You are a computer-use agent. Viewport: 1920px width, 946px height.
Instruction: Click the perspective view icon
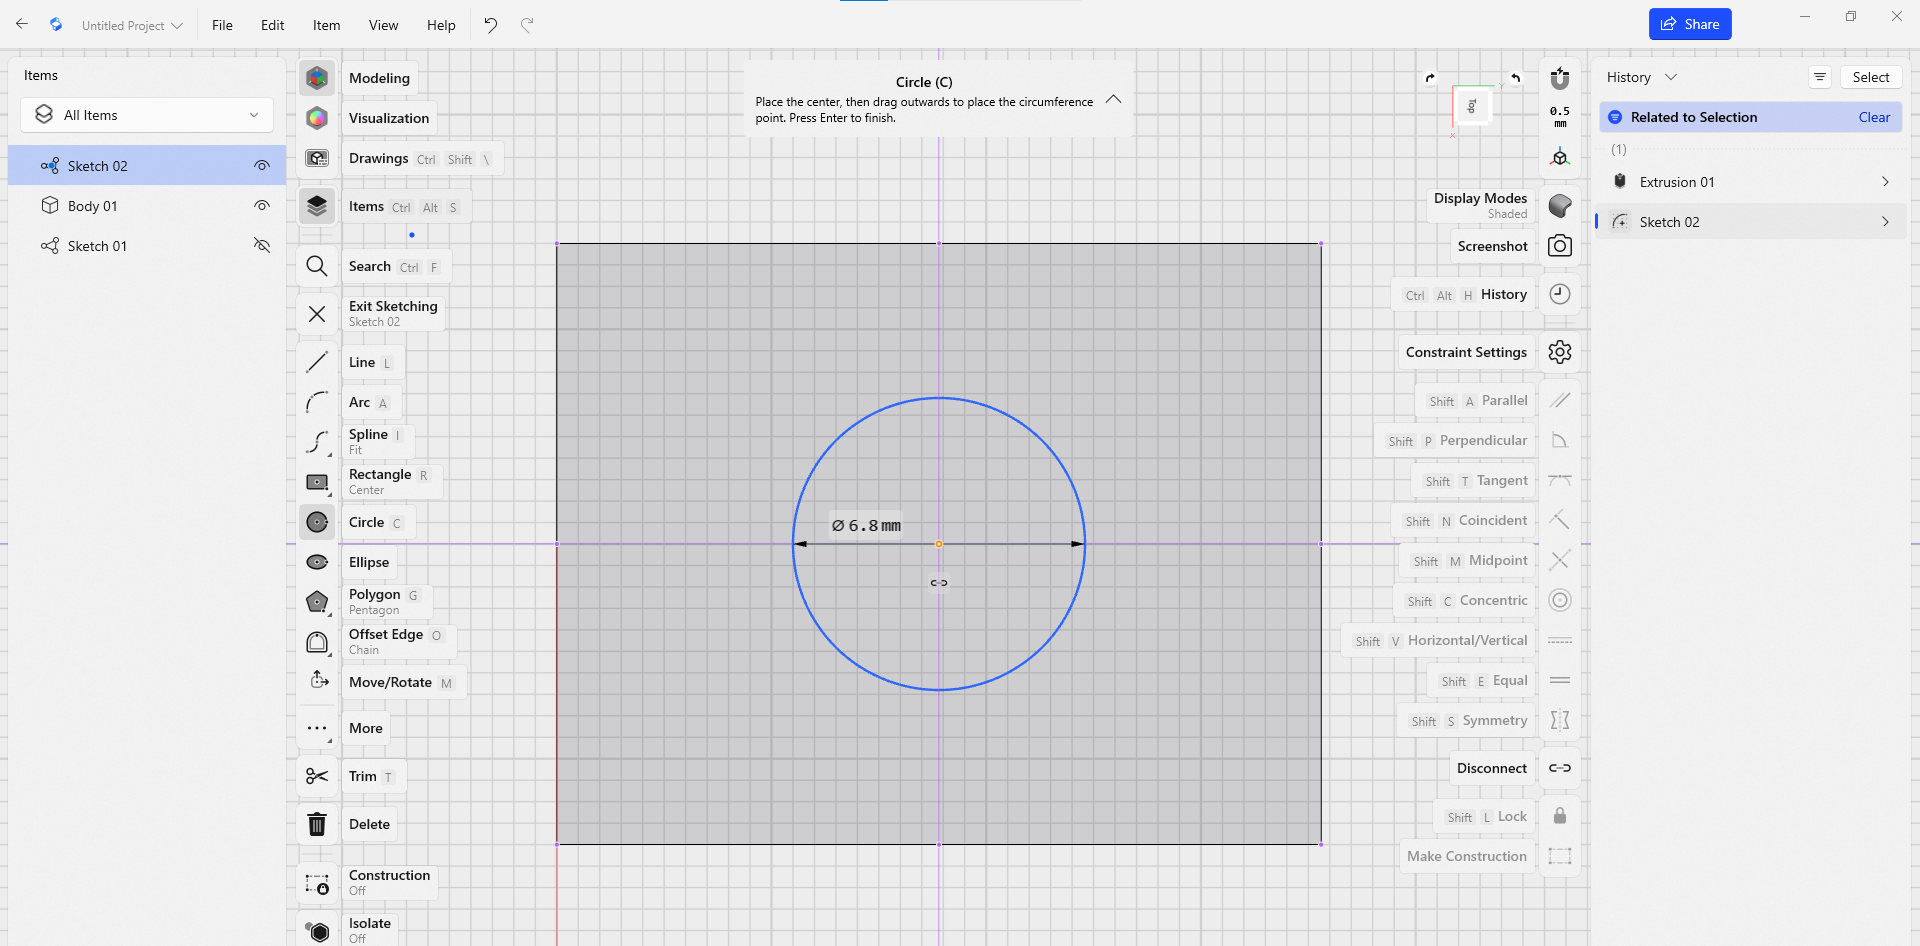point(1560,157)
